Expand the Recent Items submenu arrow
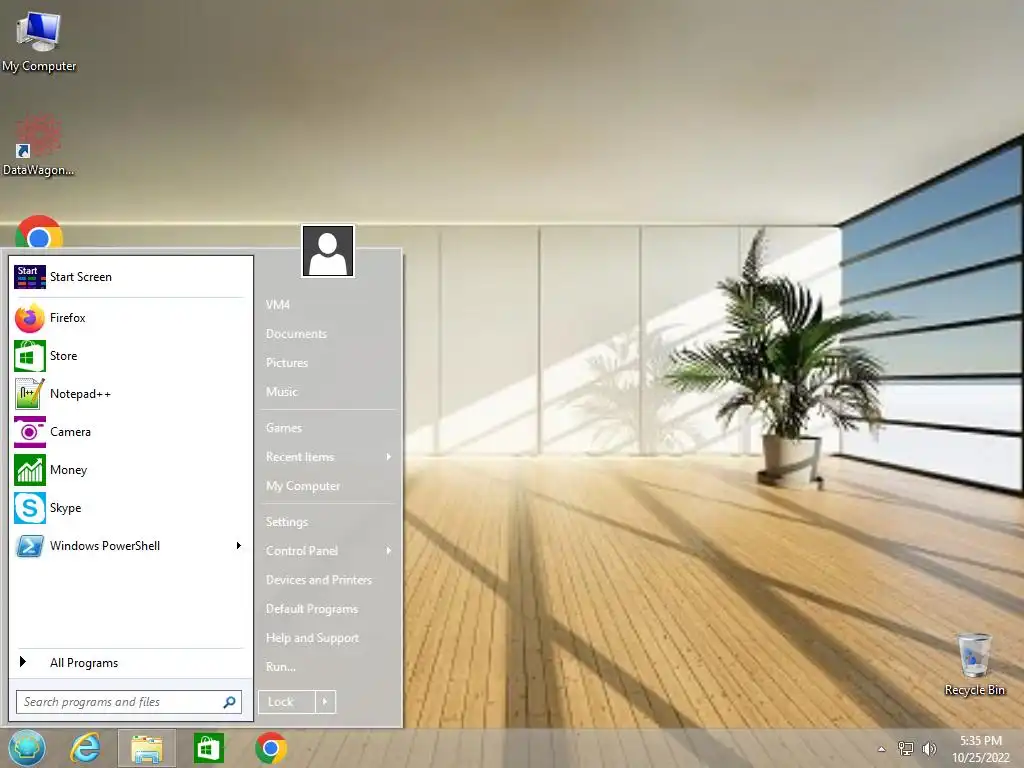1024x768 pixels. point(389,457)
